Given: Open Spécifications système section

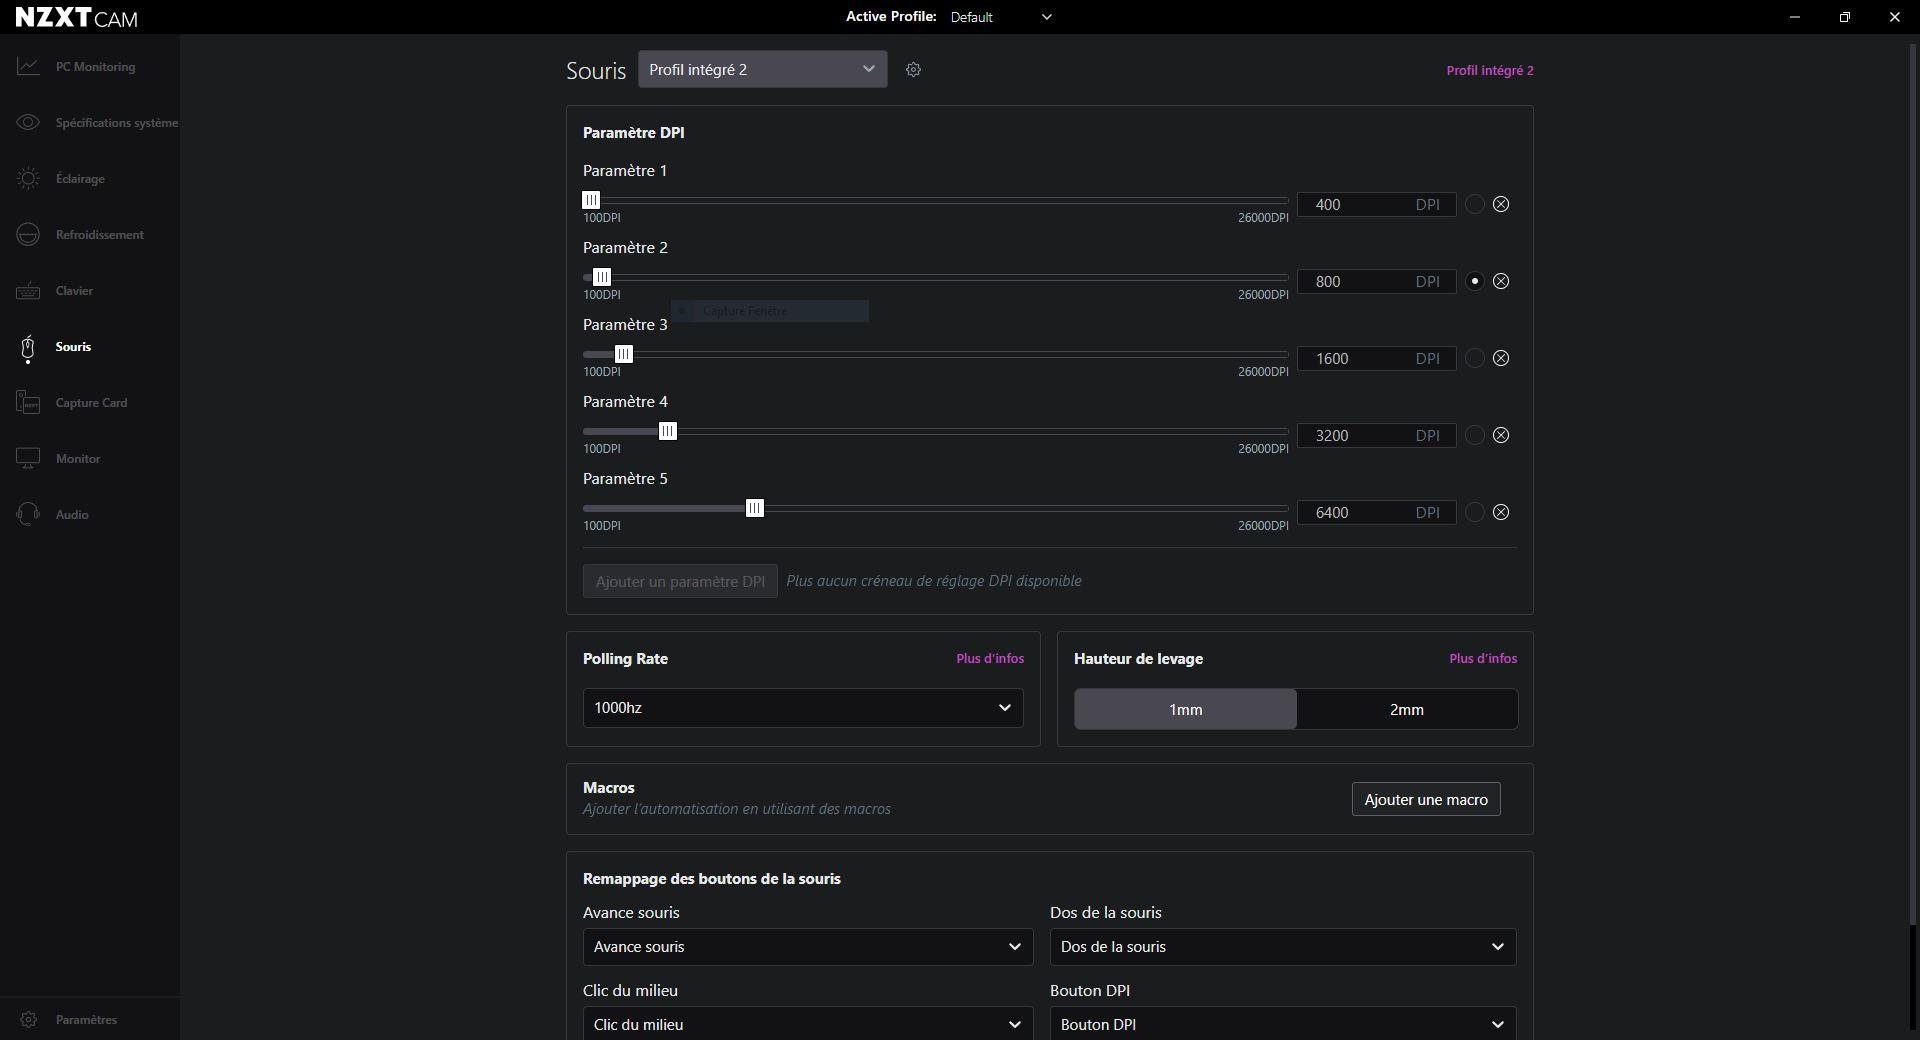Looking at the screenshot, I should click(x=116, y=123).
